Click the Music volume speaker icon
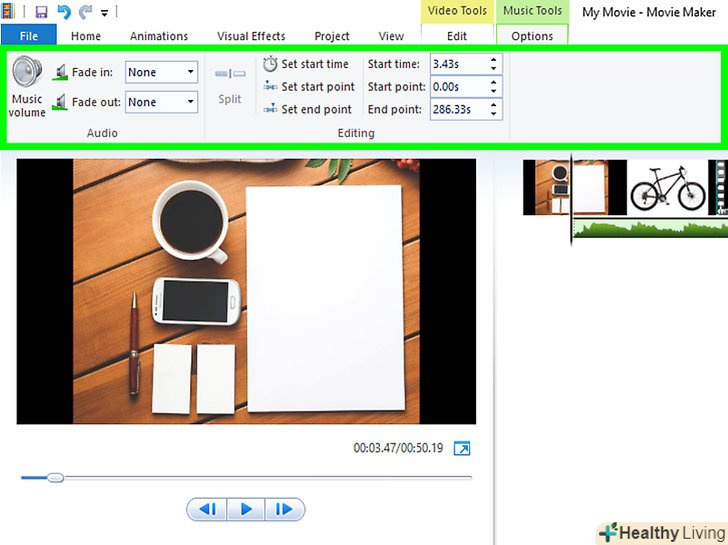 pos(27,73)
